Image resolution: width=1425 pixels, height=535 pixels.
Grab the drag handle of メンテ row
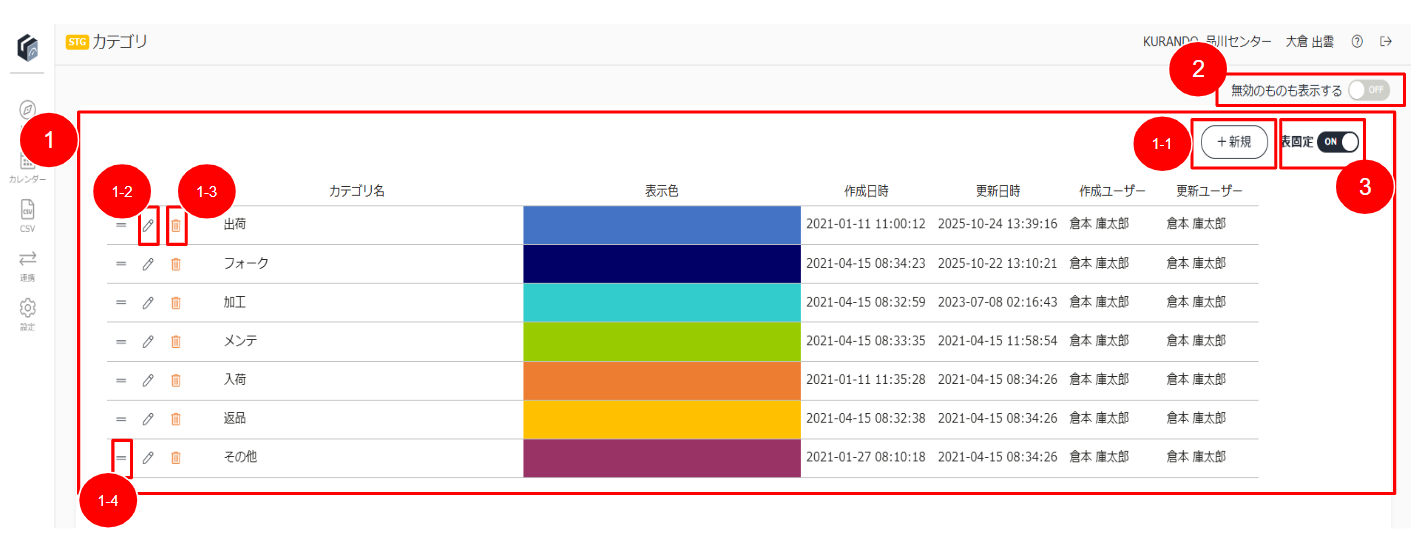point(121,341)
